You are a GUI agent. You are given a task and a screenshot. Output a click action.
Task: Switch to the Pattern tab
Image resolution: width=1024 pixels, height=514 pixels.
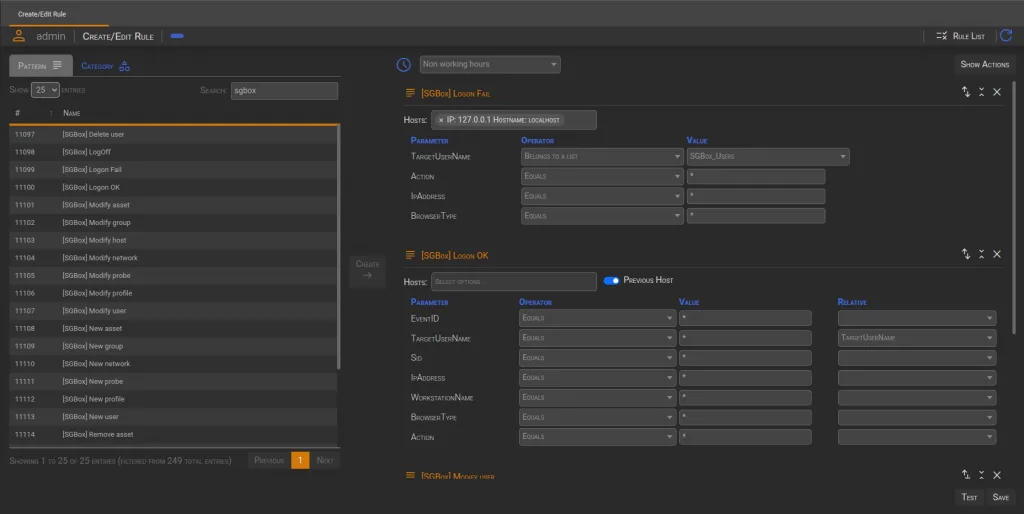pyautogui.click(x=40, y=66)
